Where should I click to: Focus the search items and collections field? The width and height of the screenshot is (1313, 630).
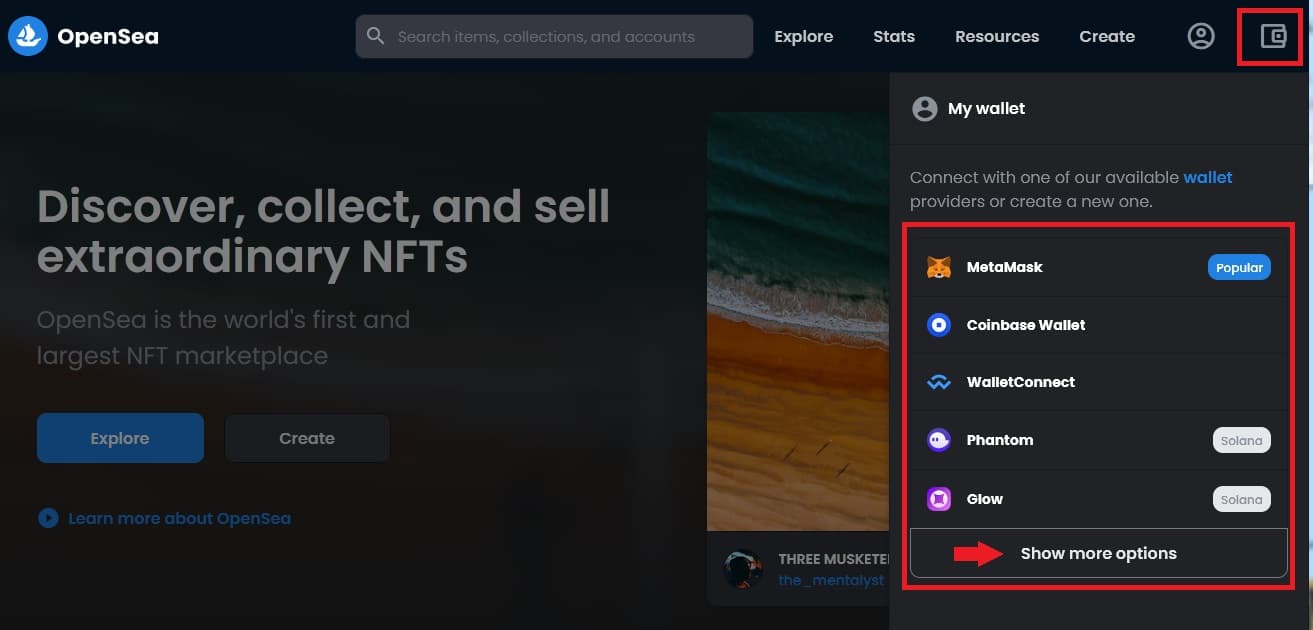pos(554,36)
